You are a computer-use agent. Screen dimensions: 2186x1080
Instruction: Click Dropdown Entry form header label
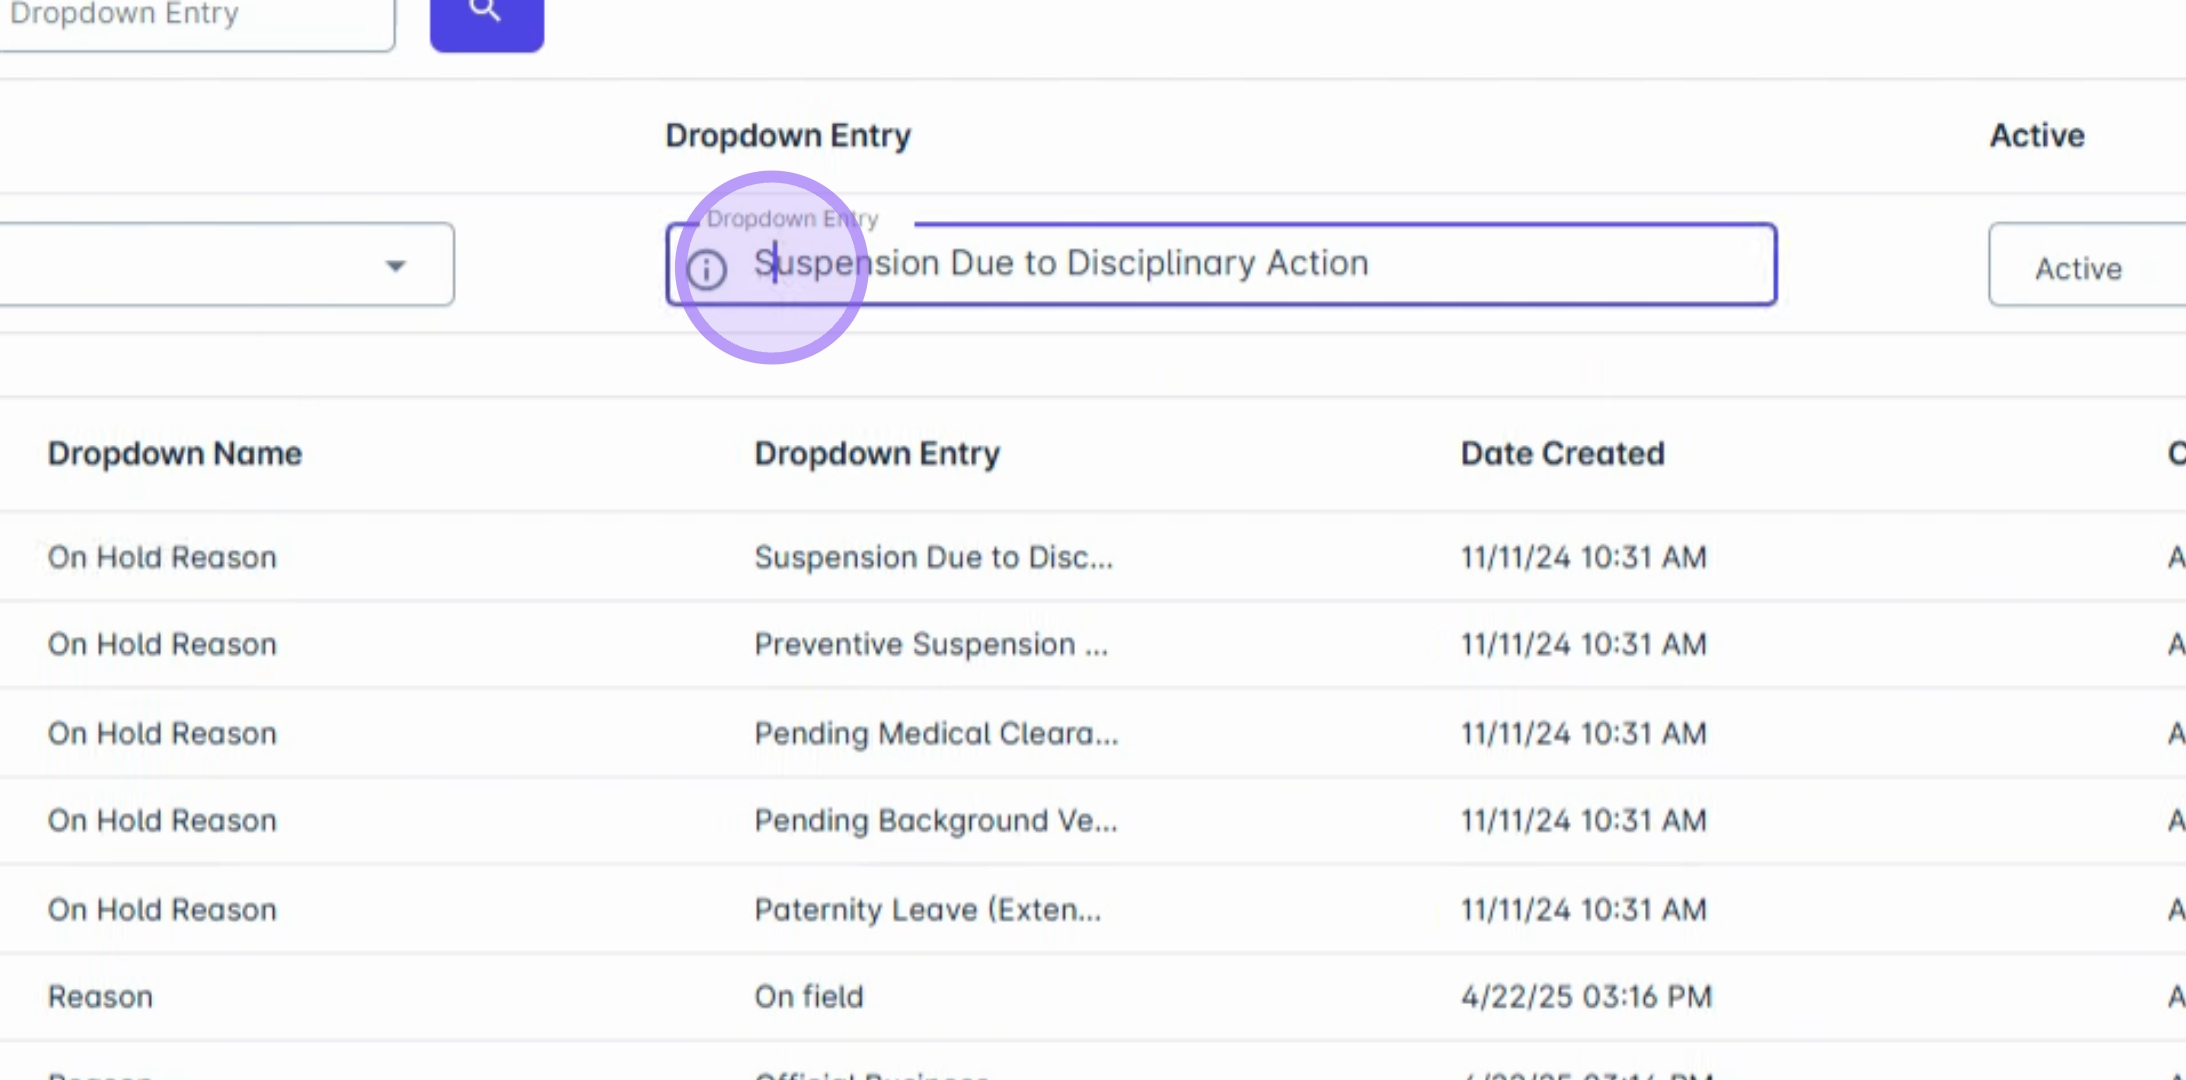click(787, 136)
